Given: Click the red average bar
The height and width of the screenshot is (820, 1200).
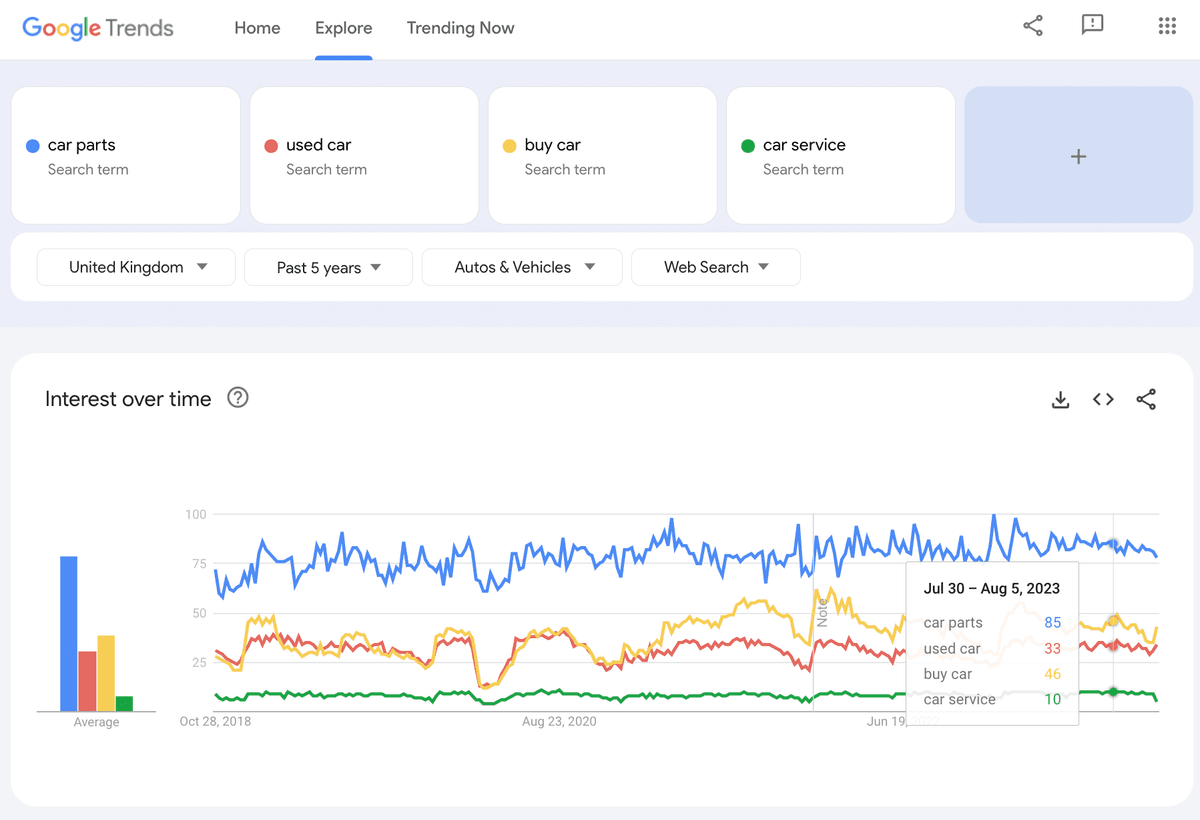Looking at the screenshot, I should (87, 681).
